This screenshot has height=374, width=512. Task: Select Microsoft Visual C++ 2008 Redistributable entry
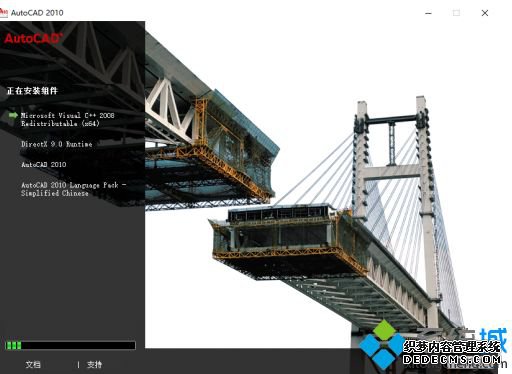click(x=68, y=119)
